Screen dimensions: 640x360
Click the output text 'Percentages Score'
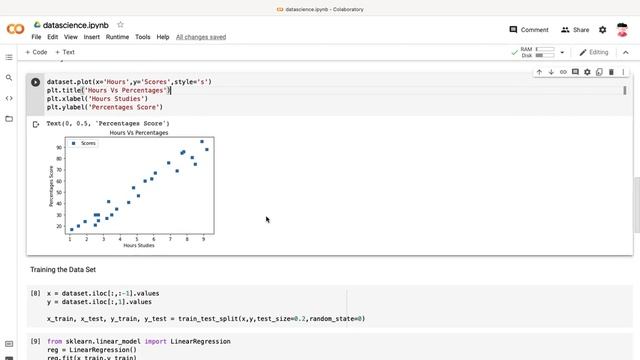tap(108, 123)
